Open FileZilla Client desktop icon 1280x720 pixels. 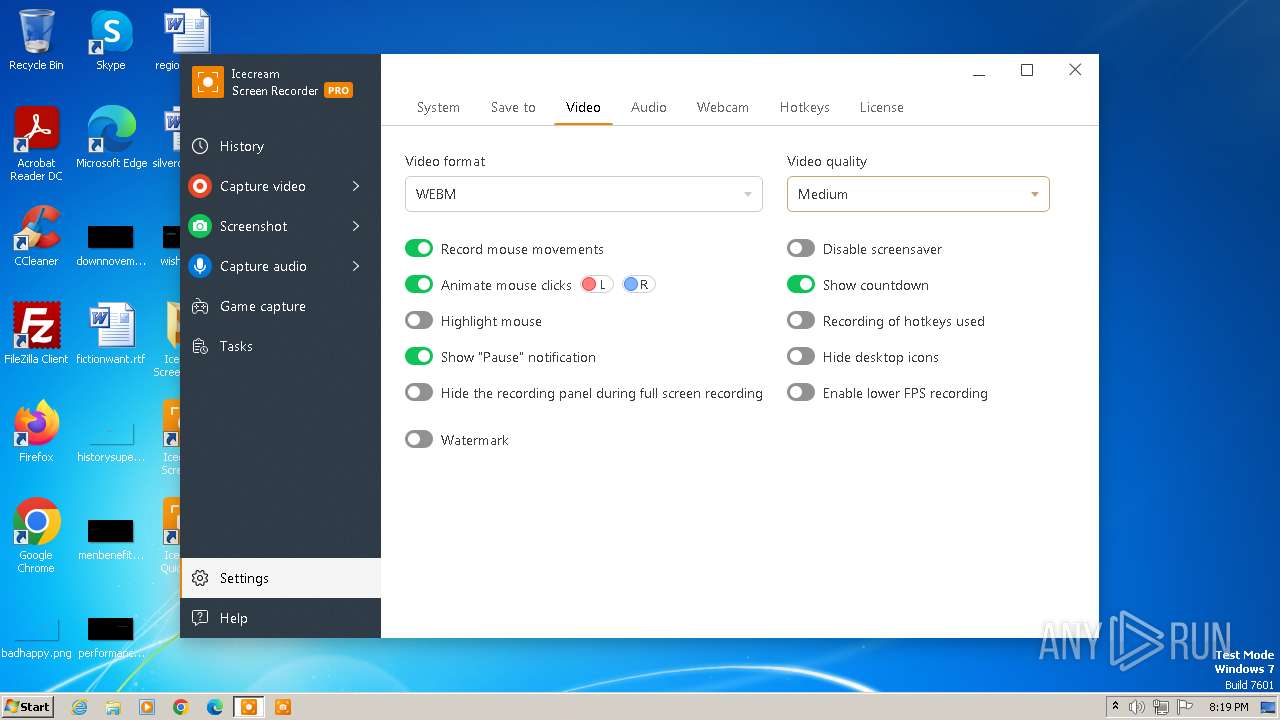36,333
